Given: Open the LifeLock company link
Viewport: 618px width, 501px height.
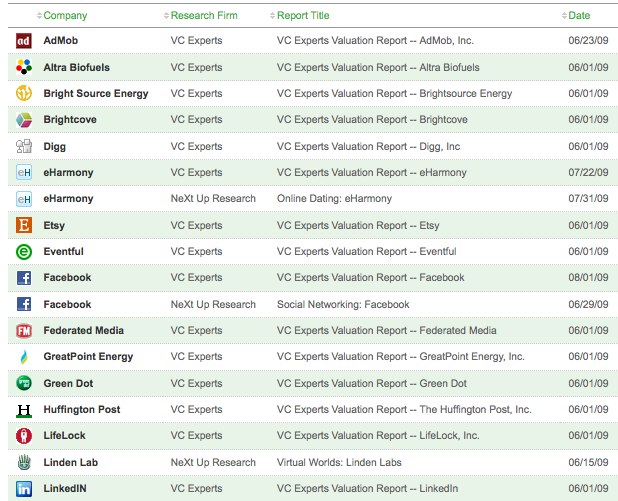Looking at the screenshot, I should click(64, 436).
